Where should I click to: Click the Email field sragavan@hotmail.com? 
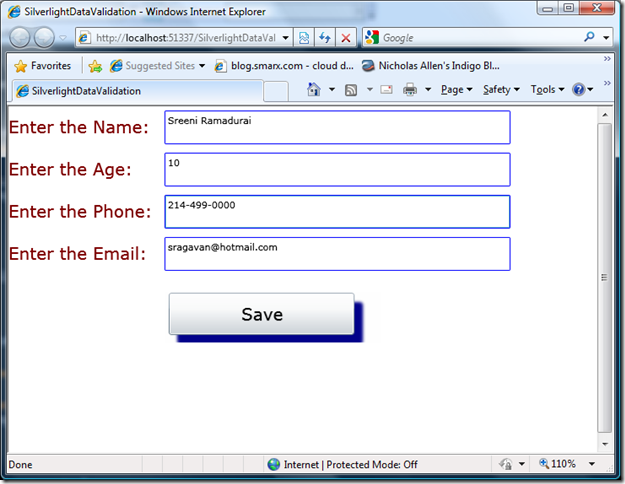coord(337,254)
